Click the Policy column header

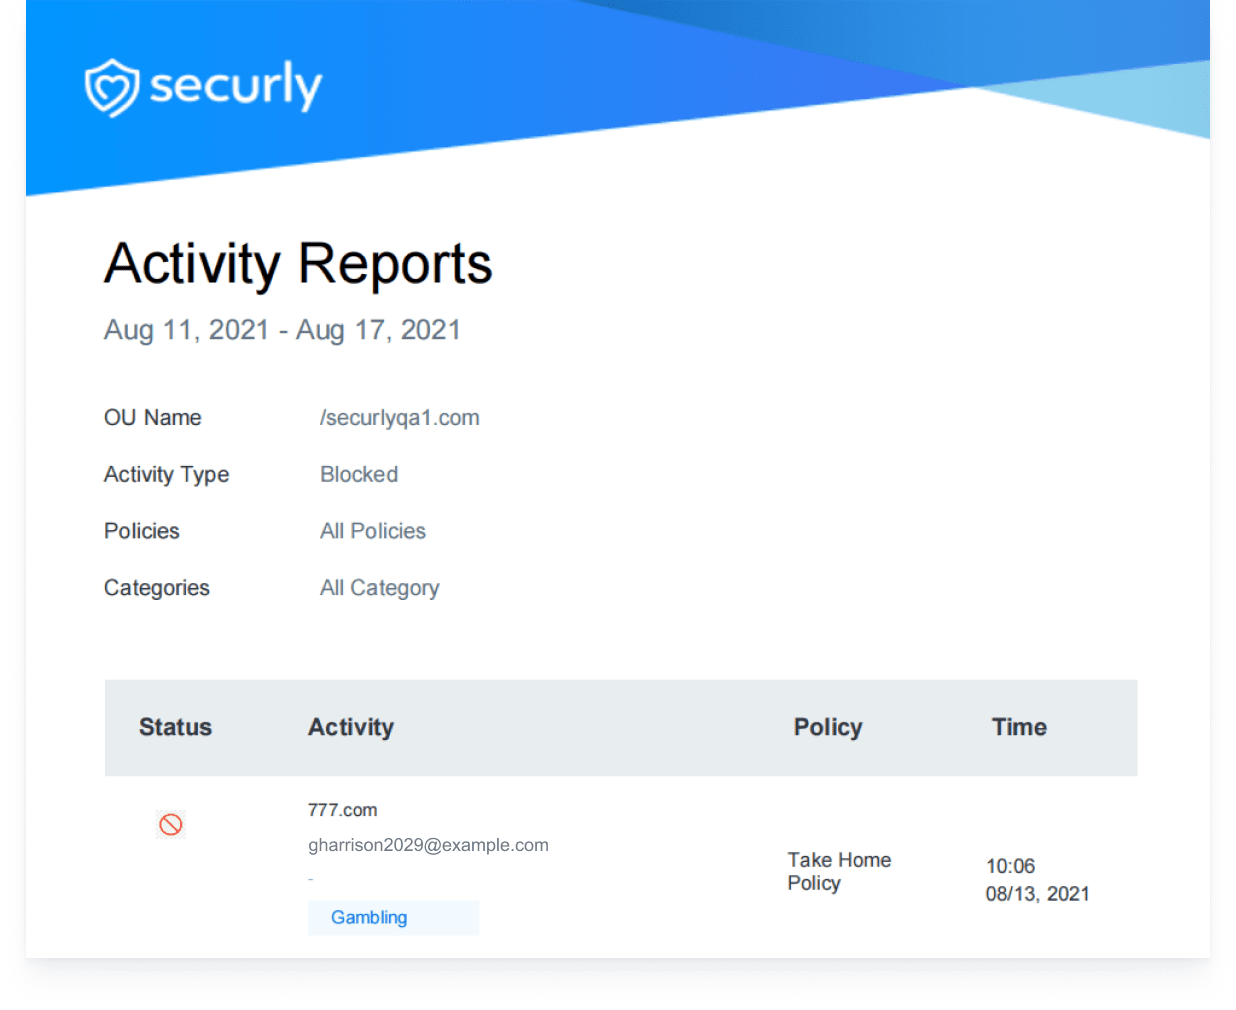pyautogui.click(x=827, y=727)
